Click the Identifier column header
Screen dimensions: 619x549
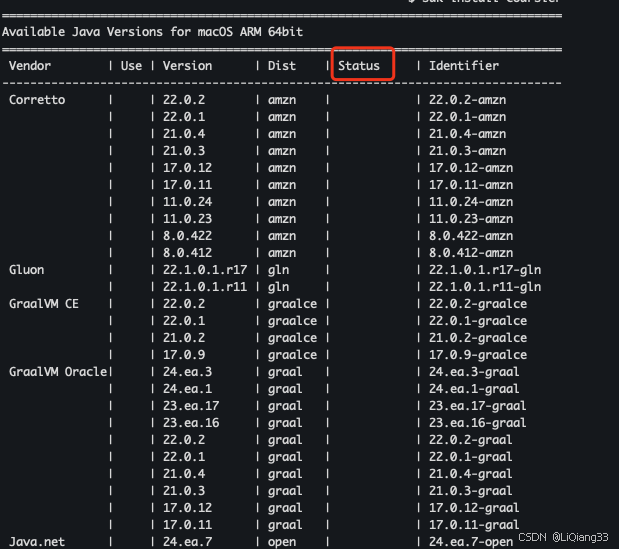tap(464, 66)
